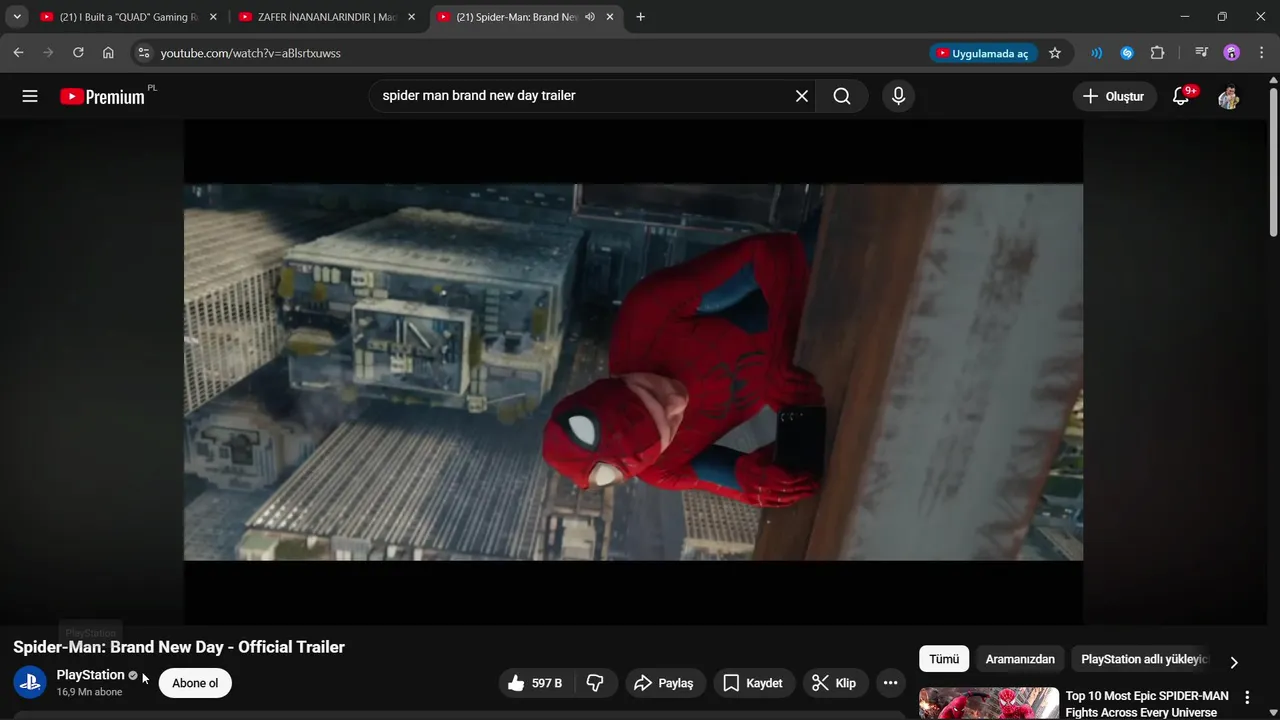Screen dimensions: 1280x720
Task: Like the video with thumbs up
Action: coord(536,683)
